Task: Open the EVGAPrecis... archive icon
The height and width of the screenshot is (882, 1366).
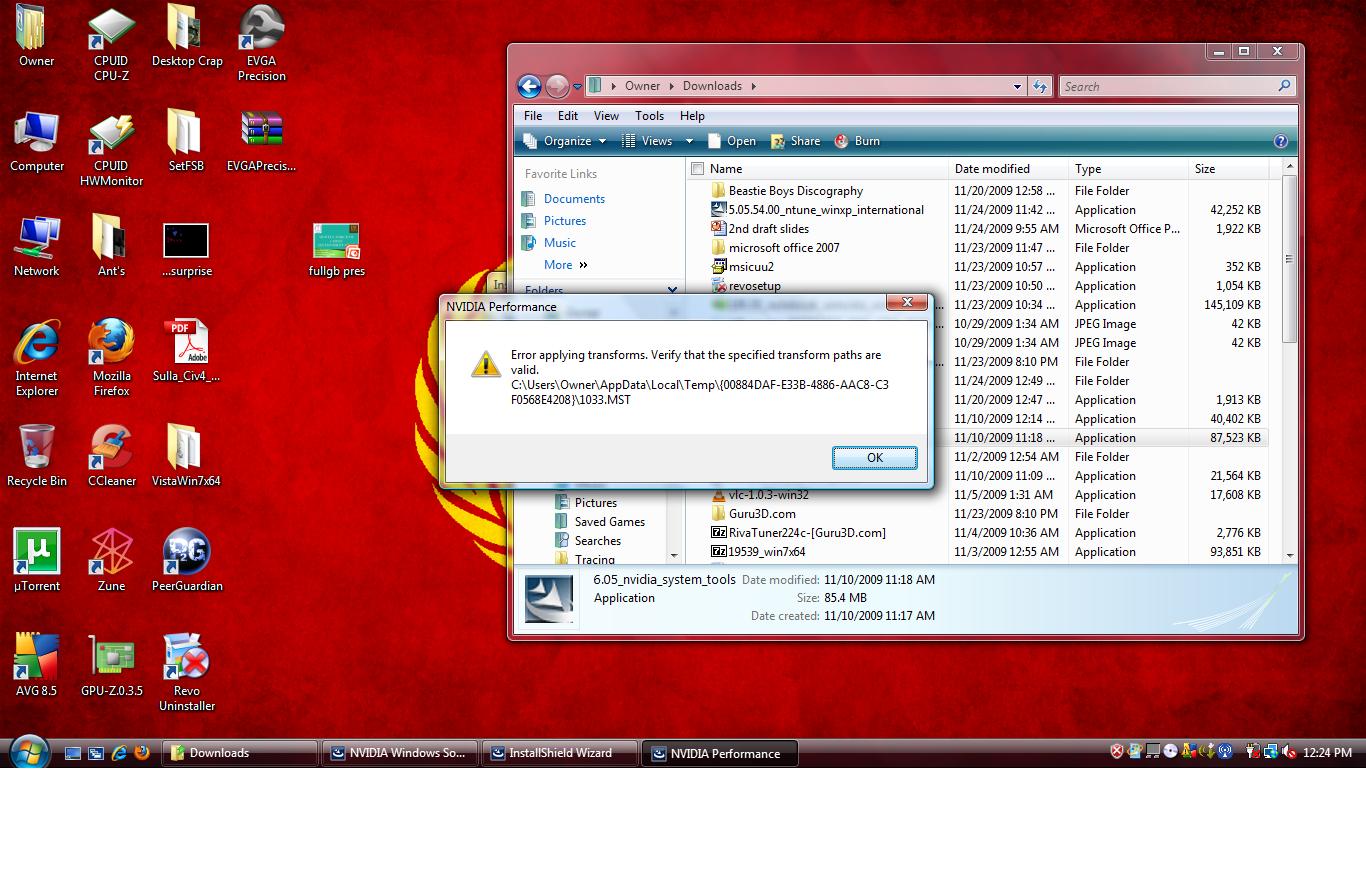Action: [x=261, y=142]
